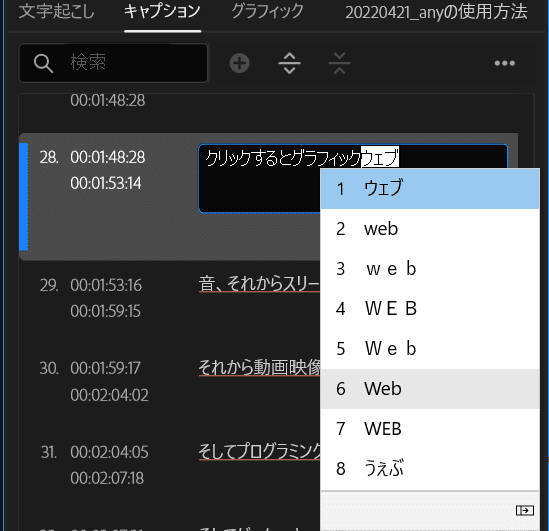Click the 検索 search field

point(113,63)
